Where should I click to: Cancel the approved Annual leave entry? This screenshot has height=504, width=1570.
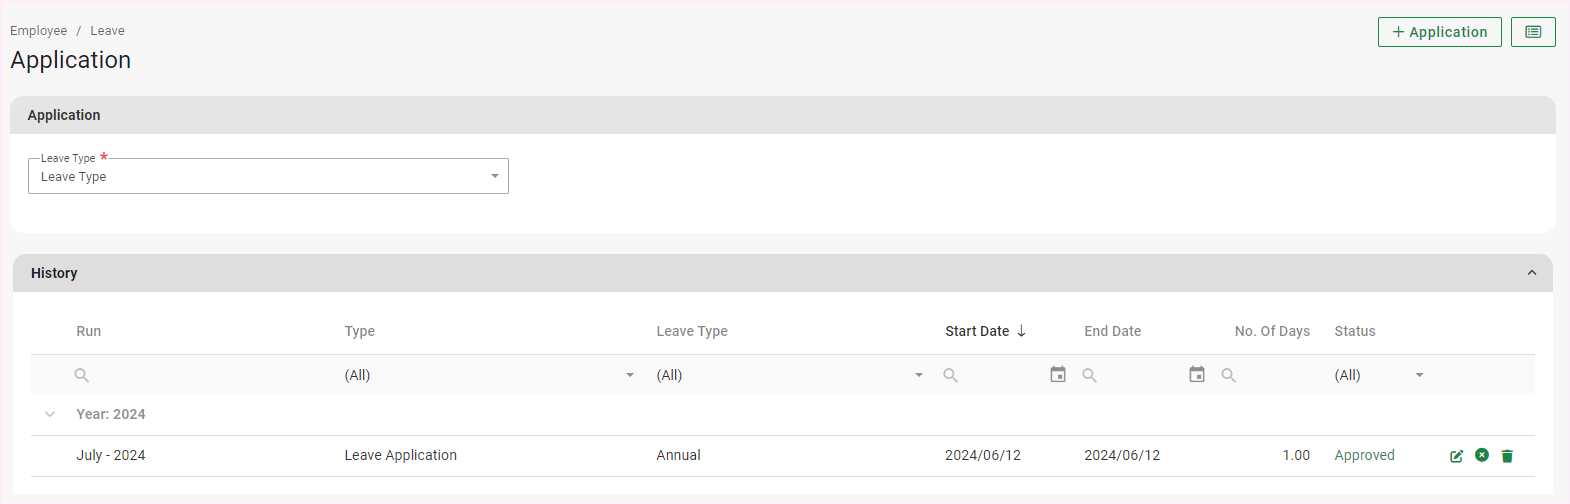tap(1482, 455)
